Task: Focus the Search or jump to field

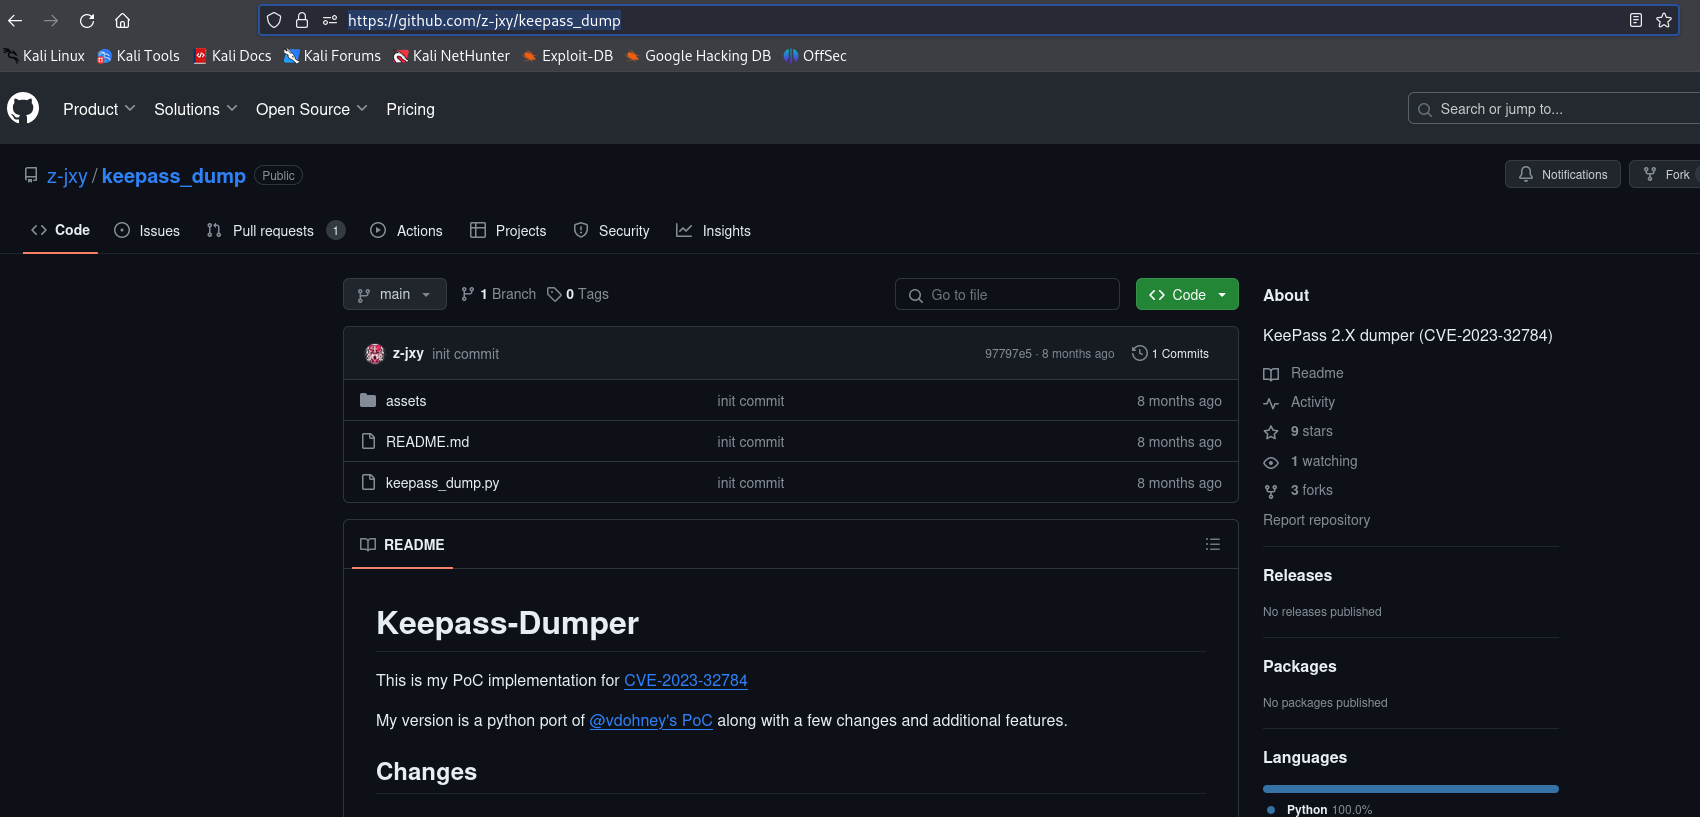Action: pyautogui.click(x=1554, y=109)
